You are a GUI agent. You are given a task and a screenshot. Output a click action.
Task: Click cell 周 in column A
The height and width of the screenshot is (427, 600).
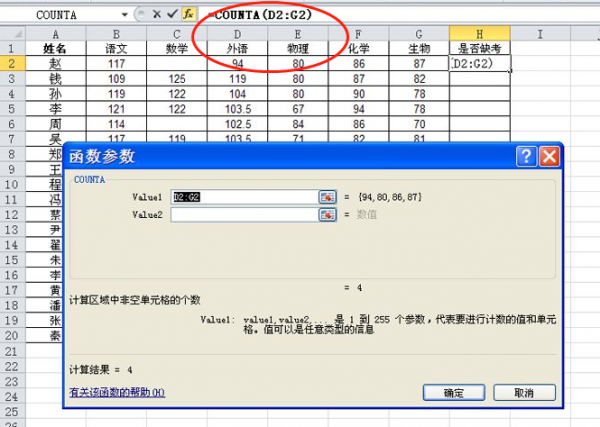[x=56, y=124]
